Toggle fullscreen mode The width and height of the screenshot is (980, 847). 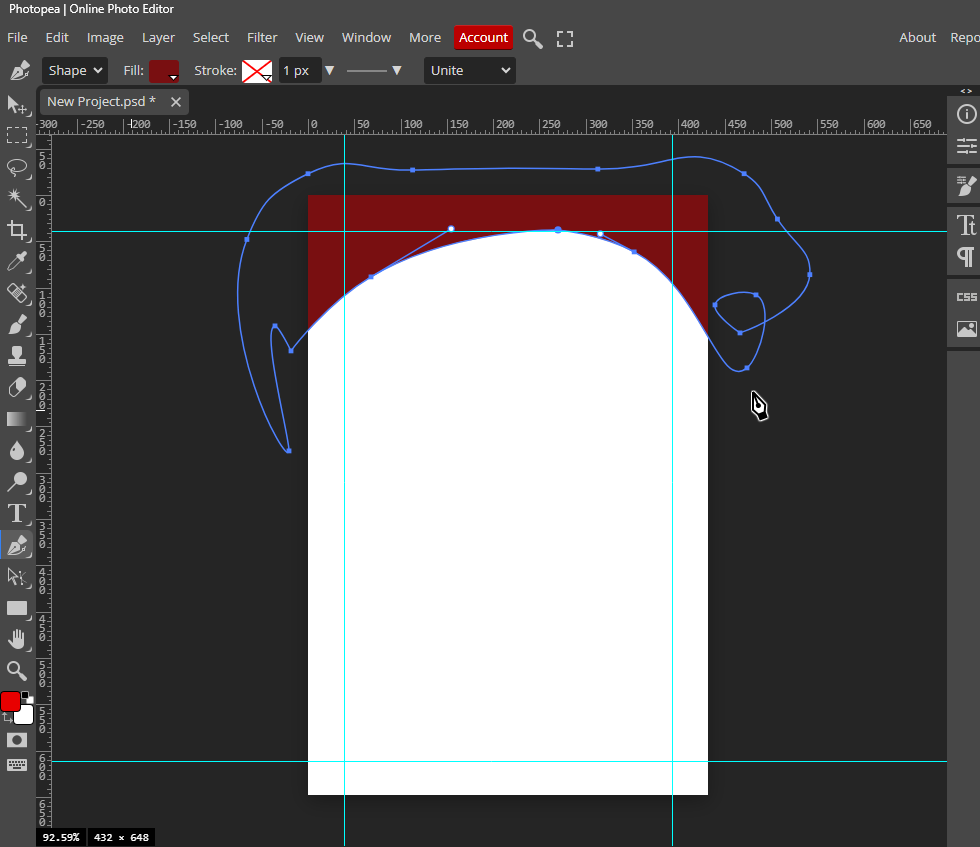pos(565,39)
